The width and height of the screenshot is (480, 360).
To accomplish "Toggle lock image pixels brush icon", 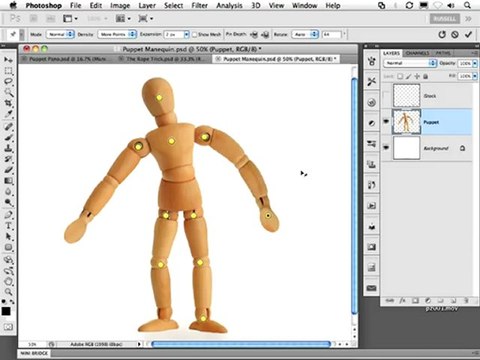I will pyautogui.click(x=408, y=76).
